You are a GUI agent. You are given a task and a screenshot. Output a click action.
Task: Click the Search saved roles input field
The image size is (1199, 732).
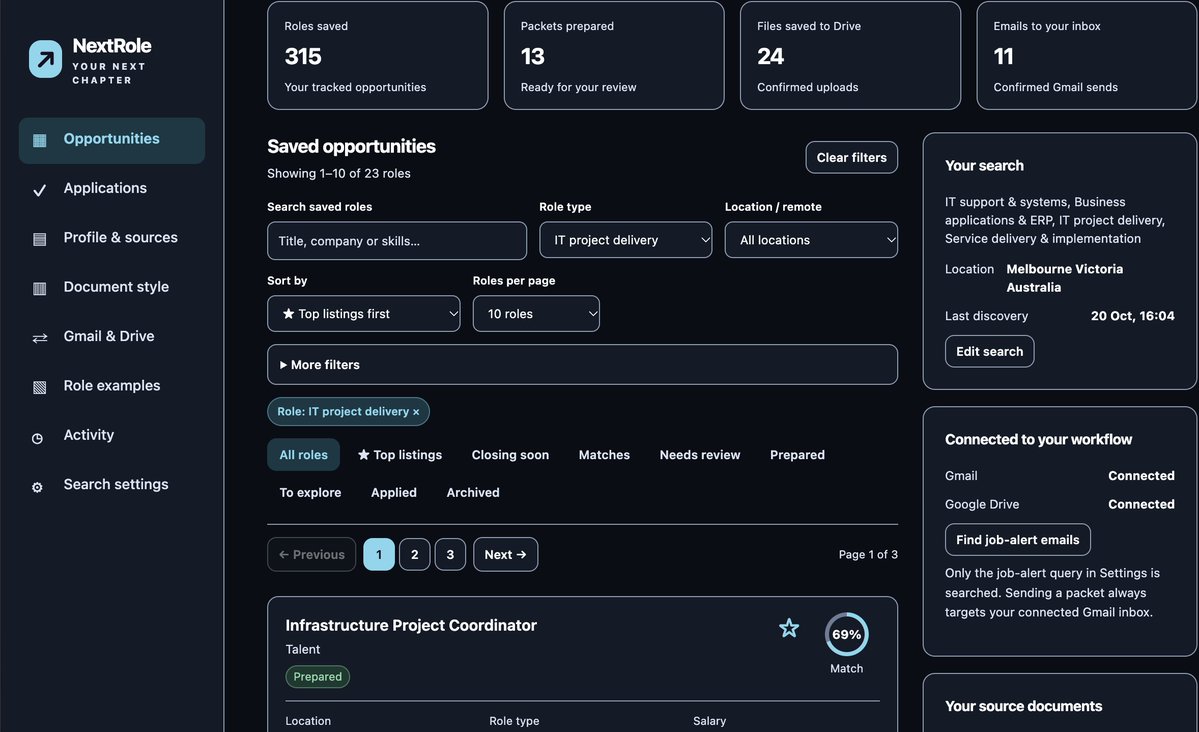(397, 241)
